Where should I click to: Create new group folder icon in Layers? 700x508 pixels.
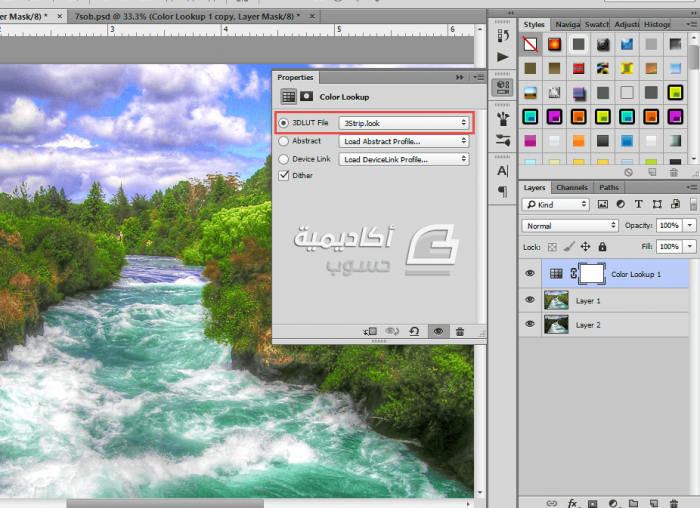coord(633,504)
